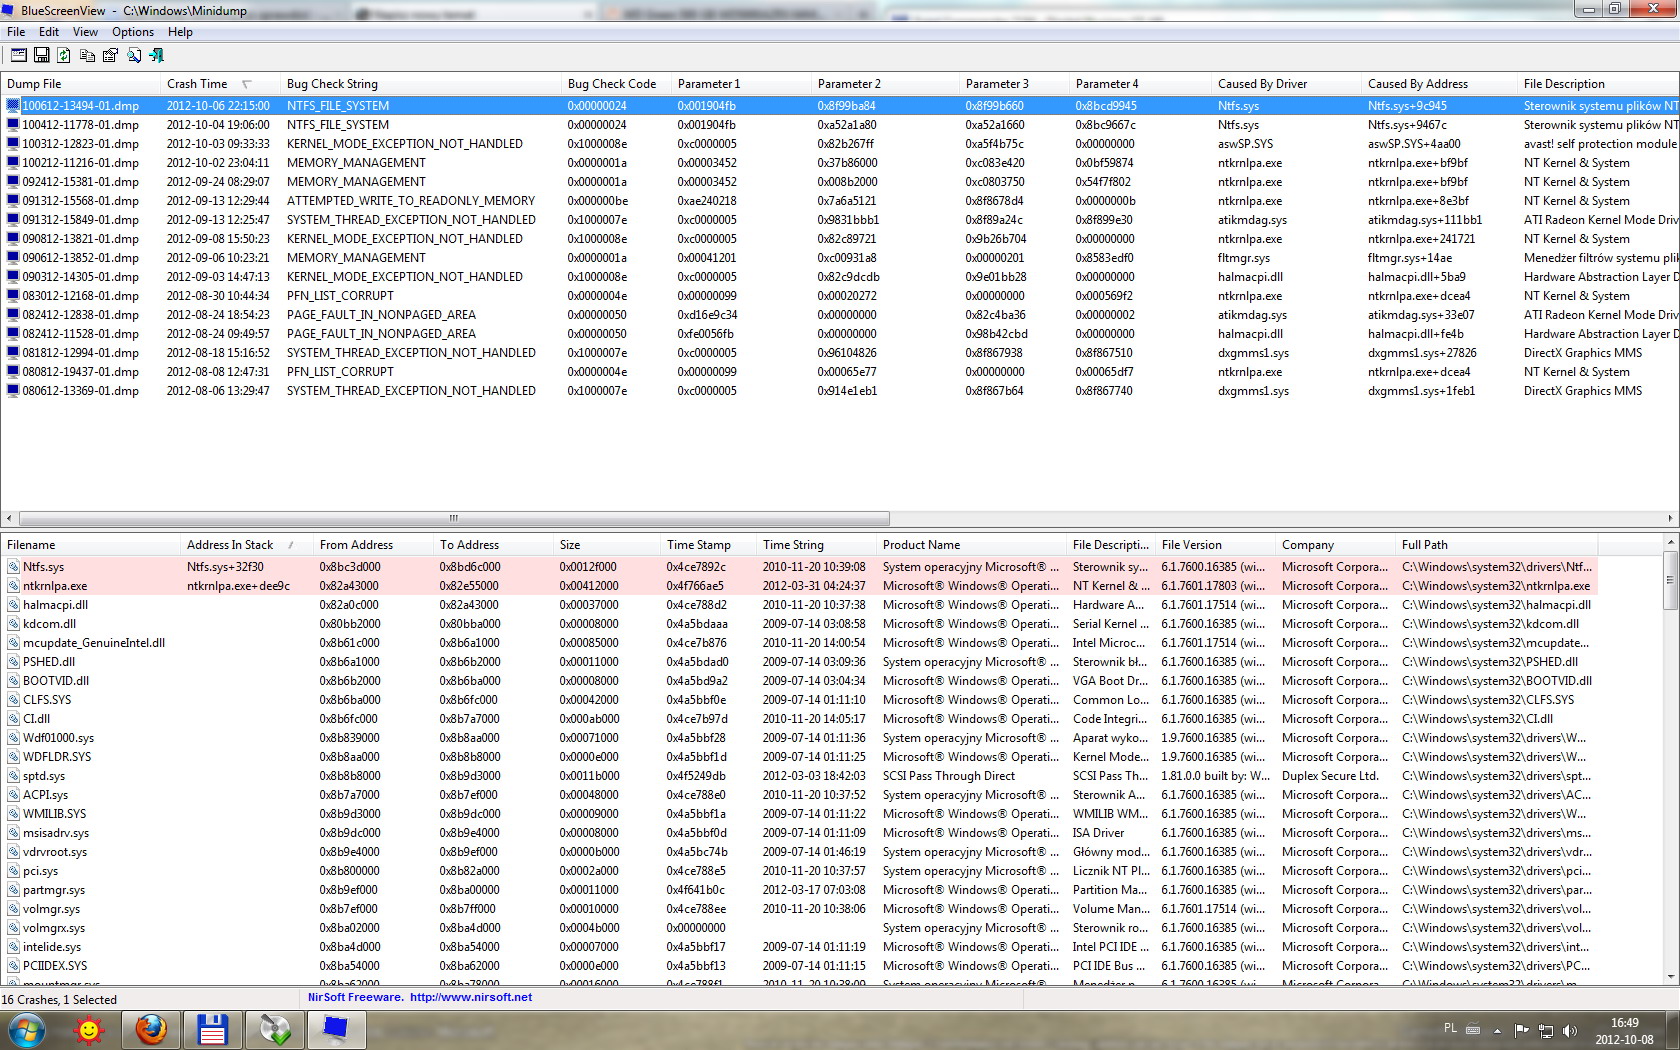Open the View menu
The width and height of the screenshot is (1680, 1050).
click(85, 32)
